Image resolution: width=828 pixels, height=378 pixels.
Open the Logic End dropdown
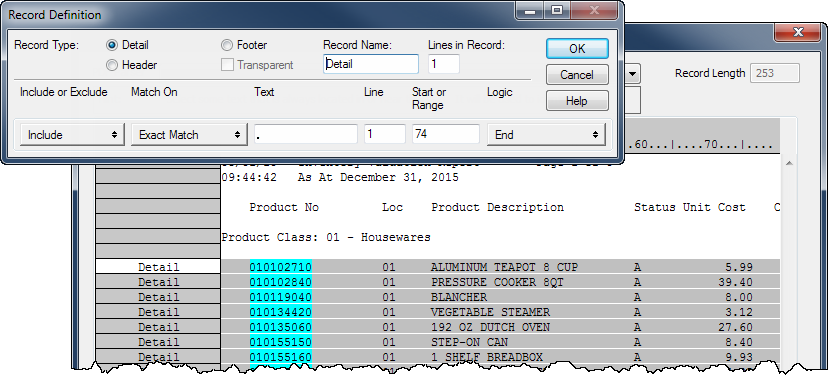[546, 135]
